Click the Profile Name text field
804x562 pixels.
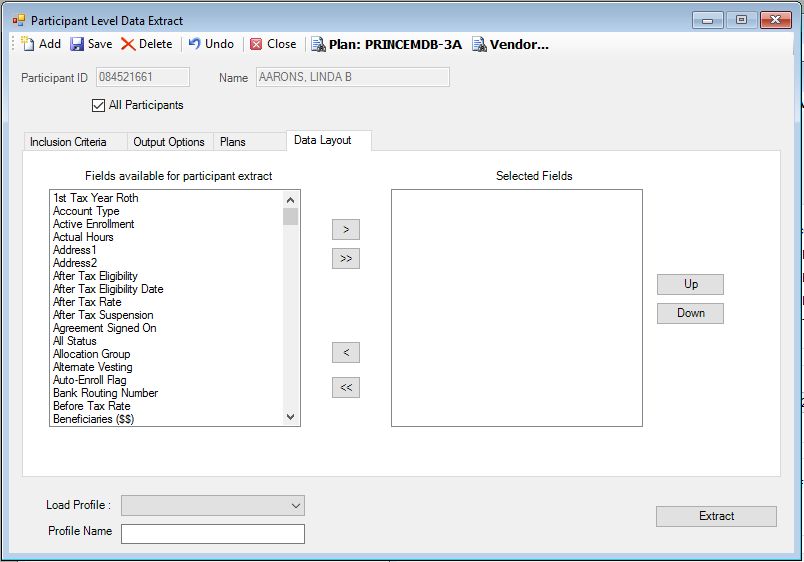coord(212,533)
